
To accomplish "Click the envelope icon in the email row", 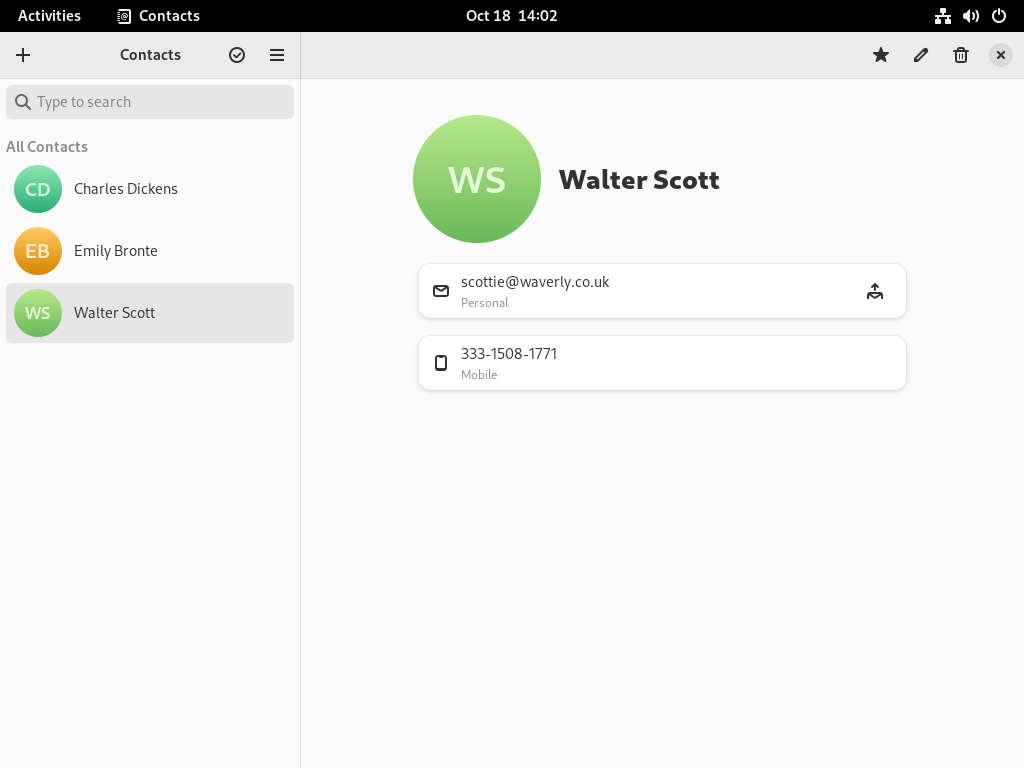I will point(441,291).
